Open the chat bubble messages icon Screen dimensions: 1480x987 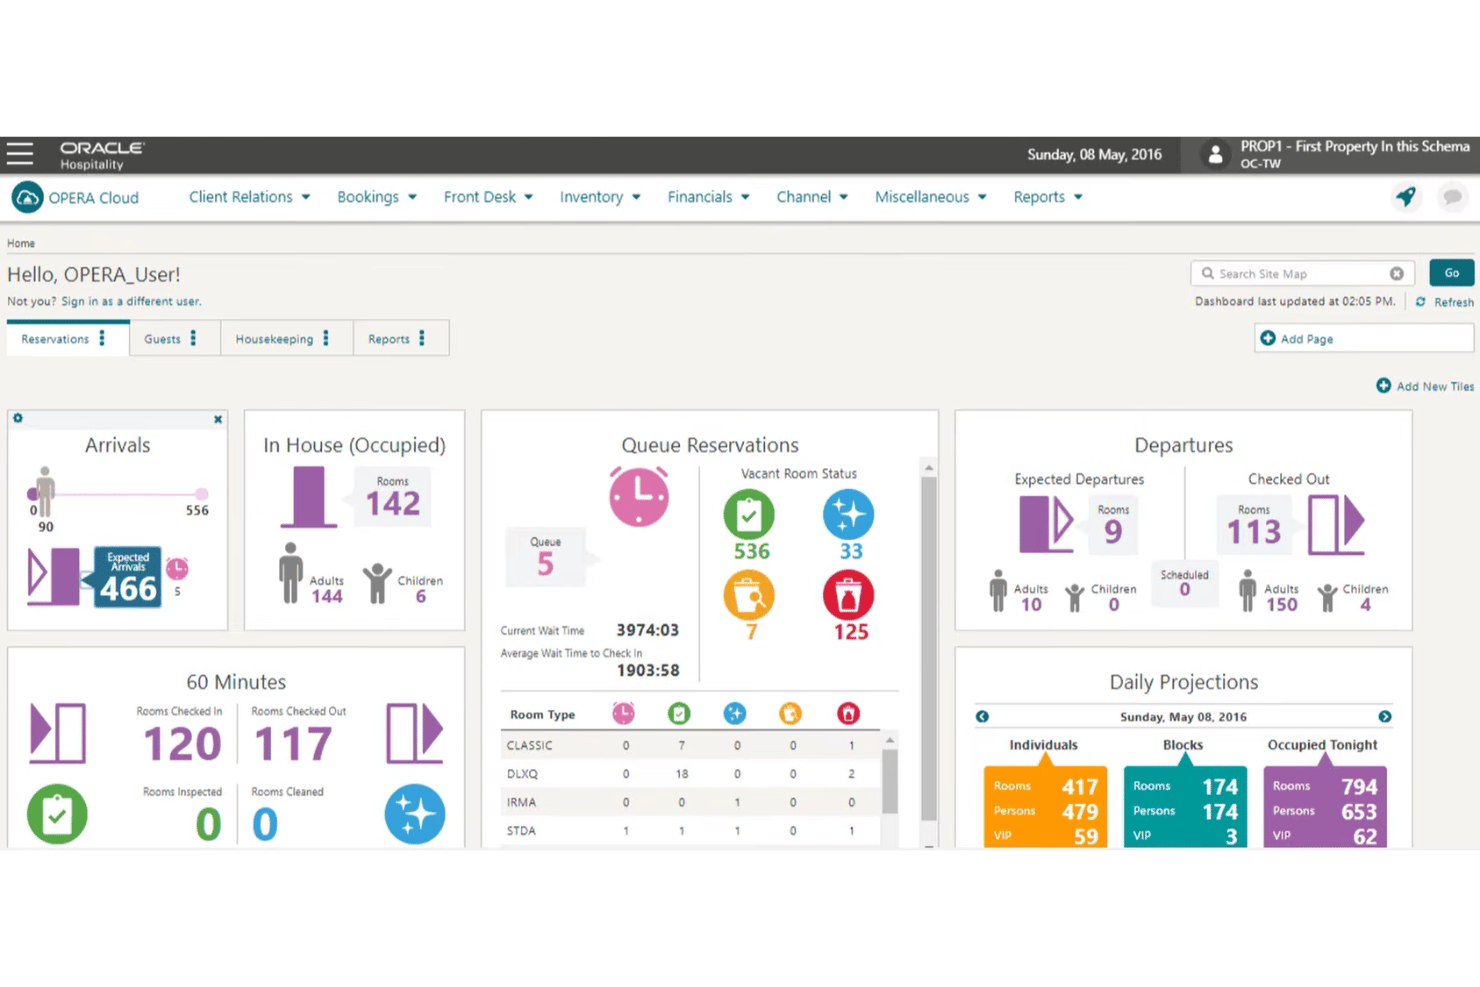[x=1452, y=197]
